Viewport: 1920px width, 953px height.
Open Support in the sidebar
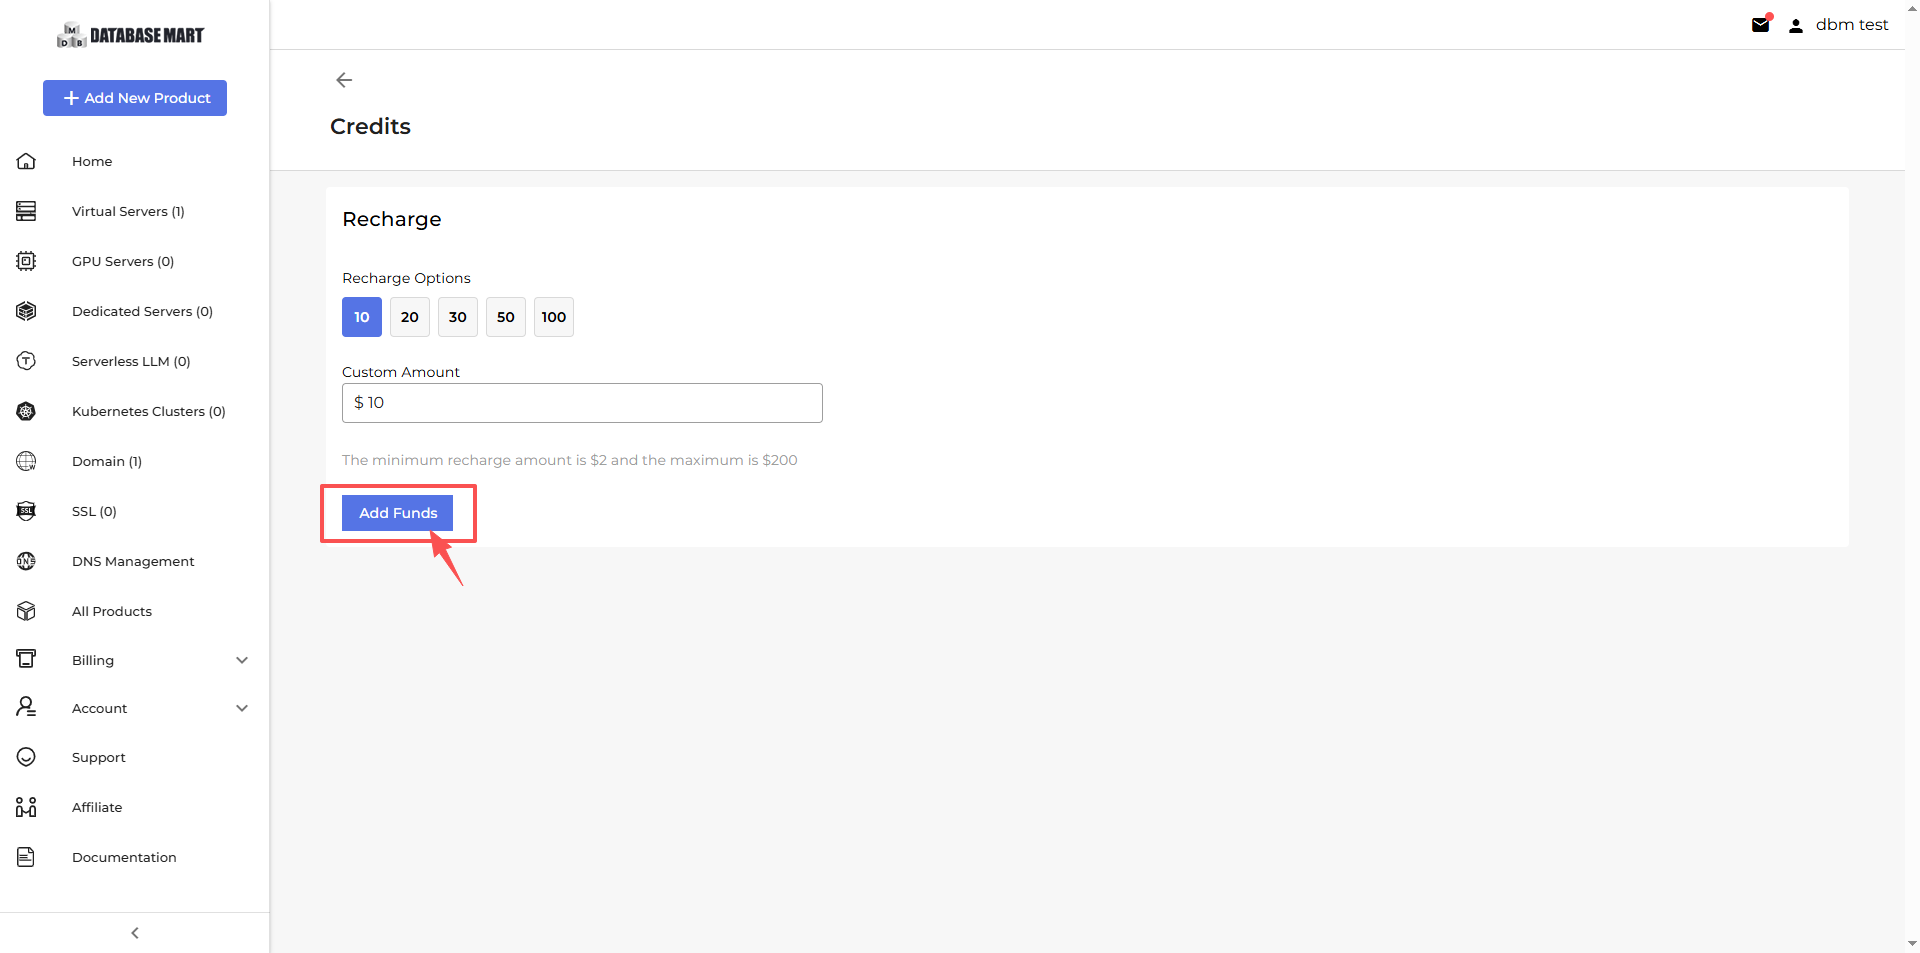tap(99, 757)
